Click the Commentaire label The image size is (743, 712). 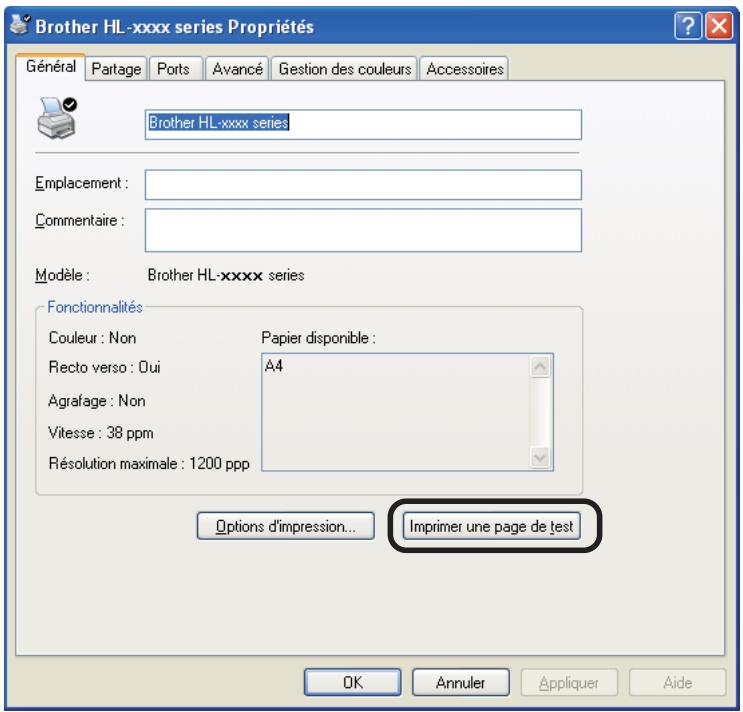pos(80,220)
